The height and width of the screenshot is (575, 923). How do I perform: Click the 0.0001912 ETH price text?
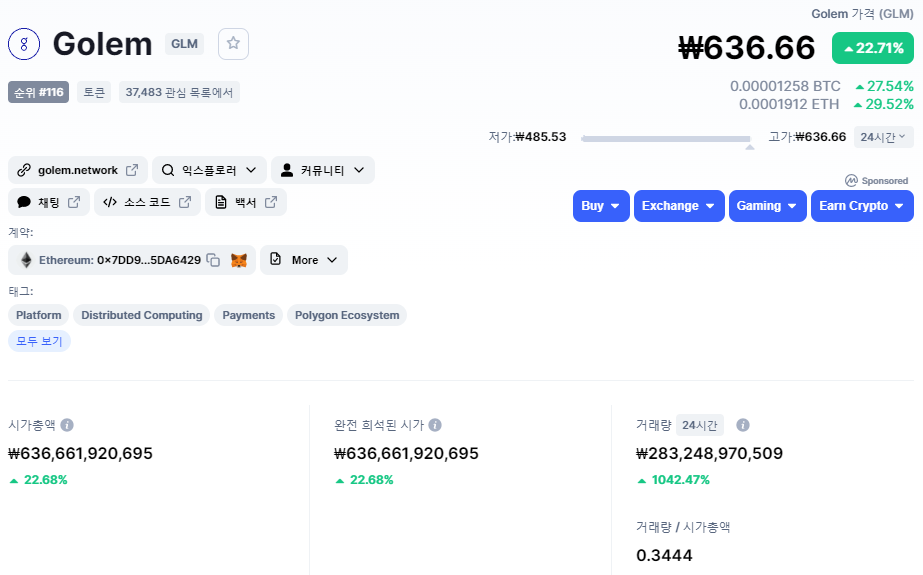(x=789, y=104)
